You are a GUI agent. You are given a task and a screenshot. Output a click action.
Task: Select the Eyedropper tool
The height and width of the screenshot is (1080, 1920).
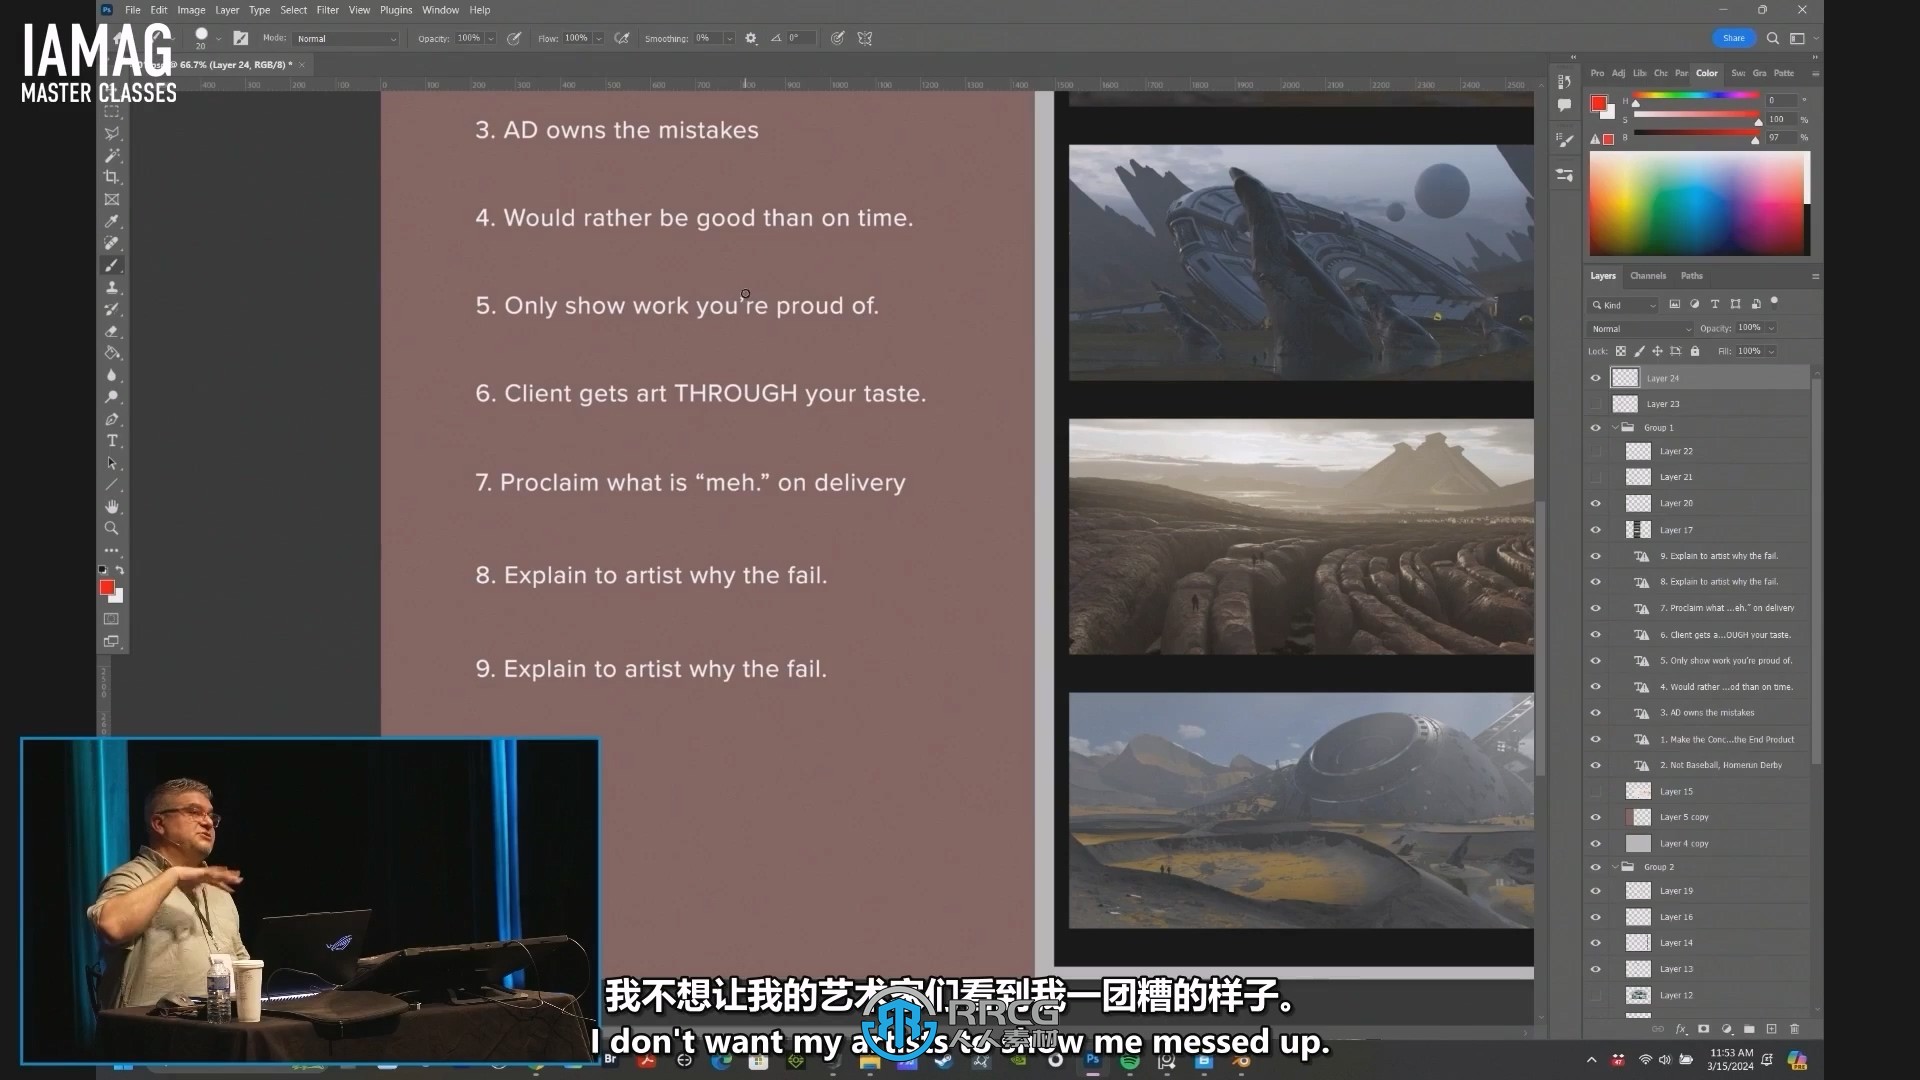coord(112,221)
